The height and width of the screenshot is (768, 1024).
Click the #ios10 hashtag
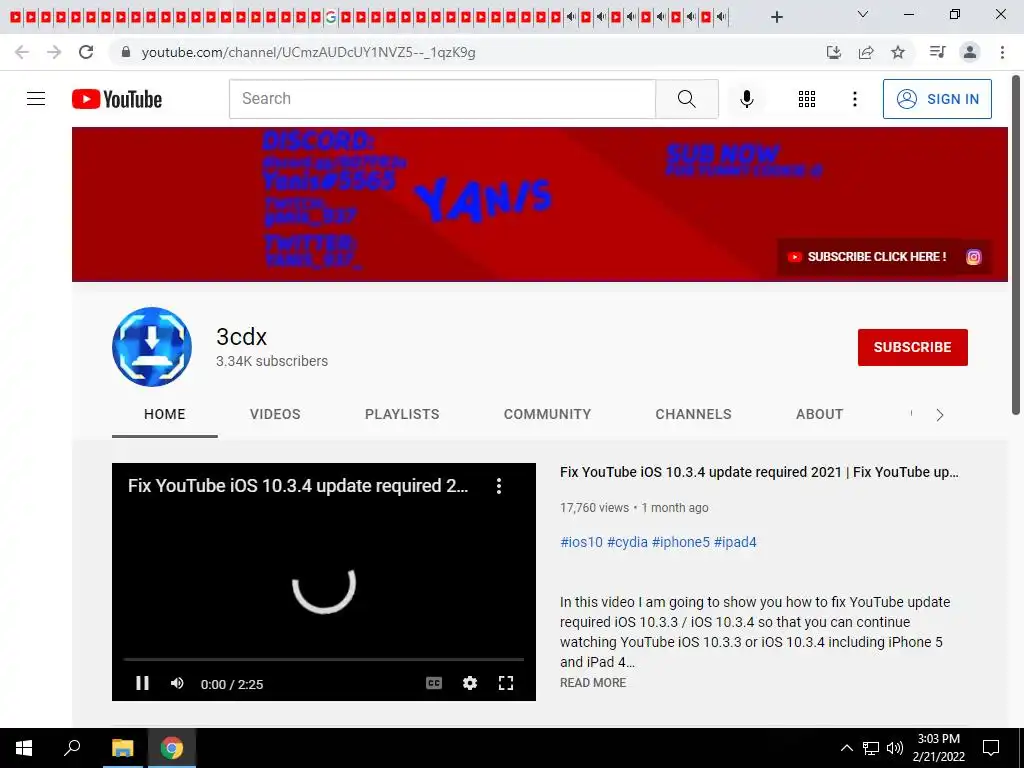(581, 542)
